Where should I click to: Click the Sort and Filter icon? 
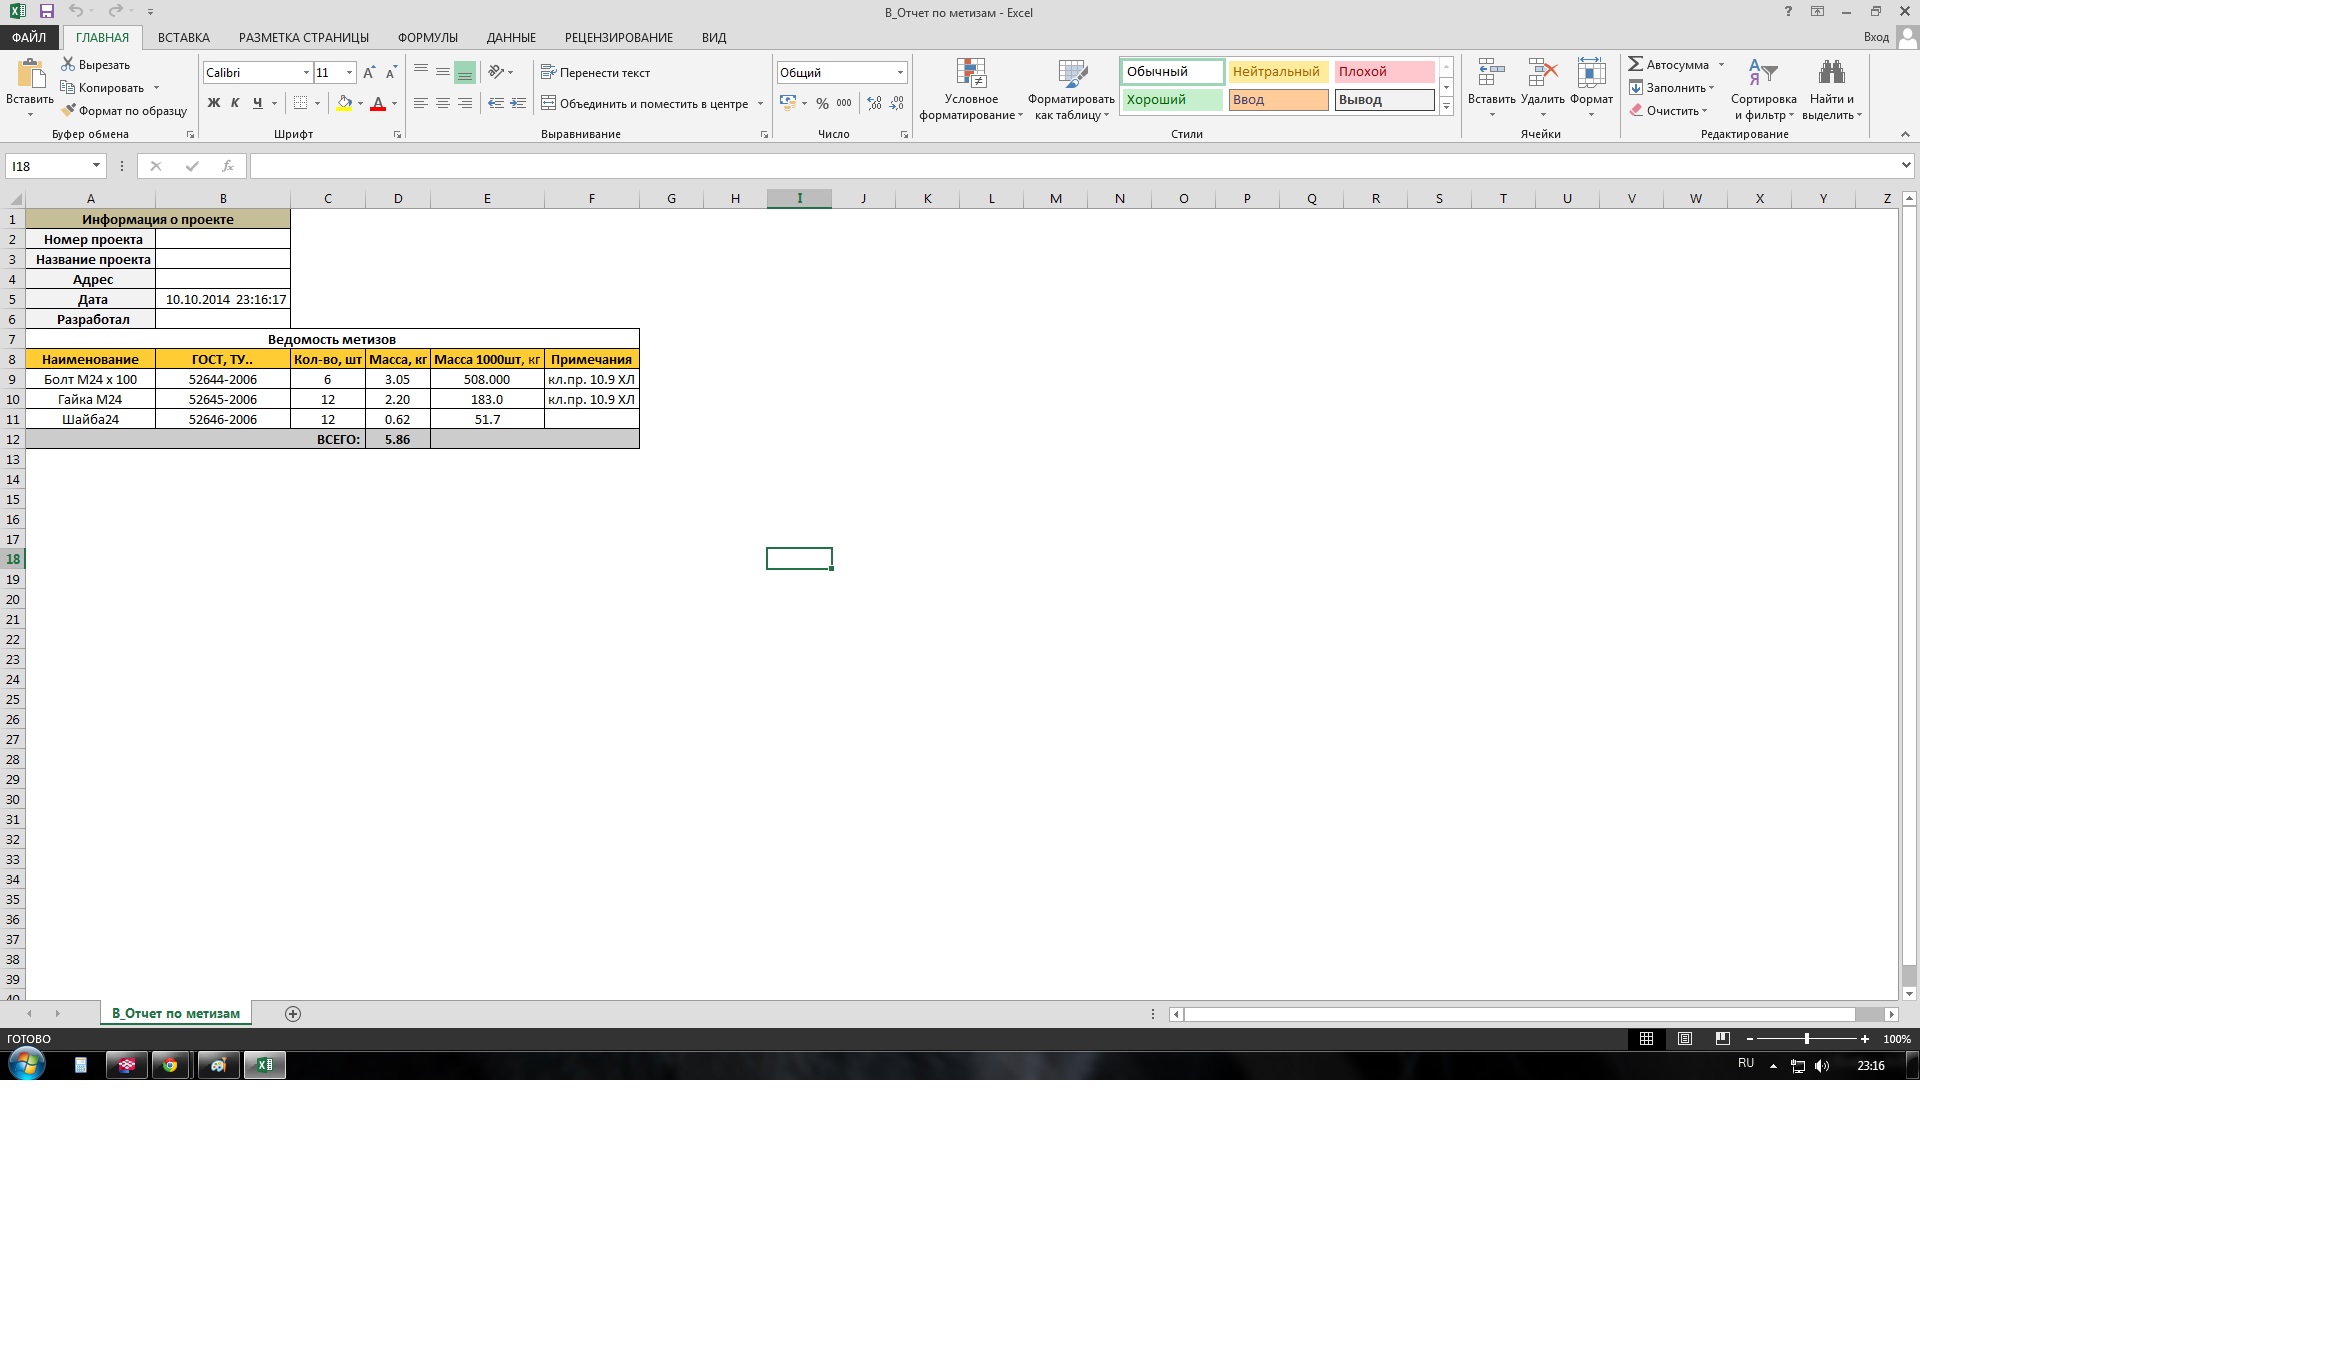tap(1762, 73)
